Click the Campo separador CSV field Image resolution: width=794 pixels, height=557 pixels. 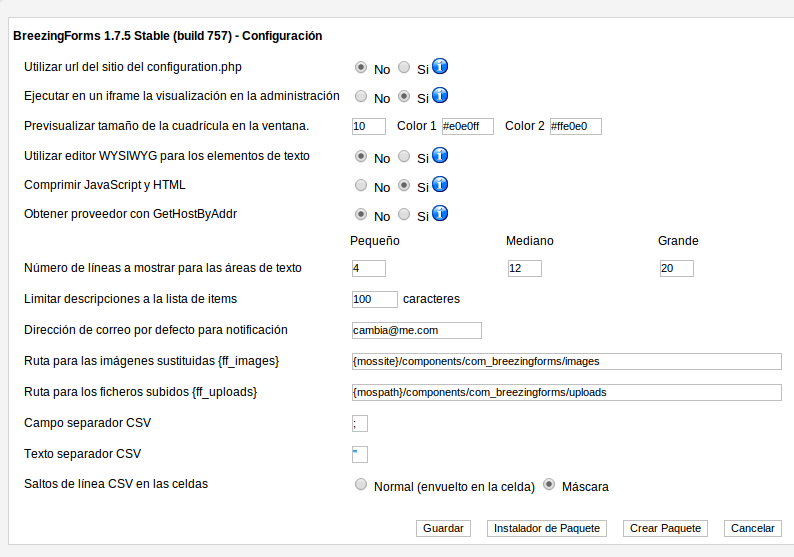coord(360,423)
